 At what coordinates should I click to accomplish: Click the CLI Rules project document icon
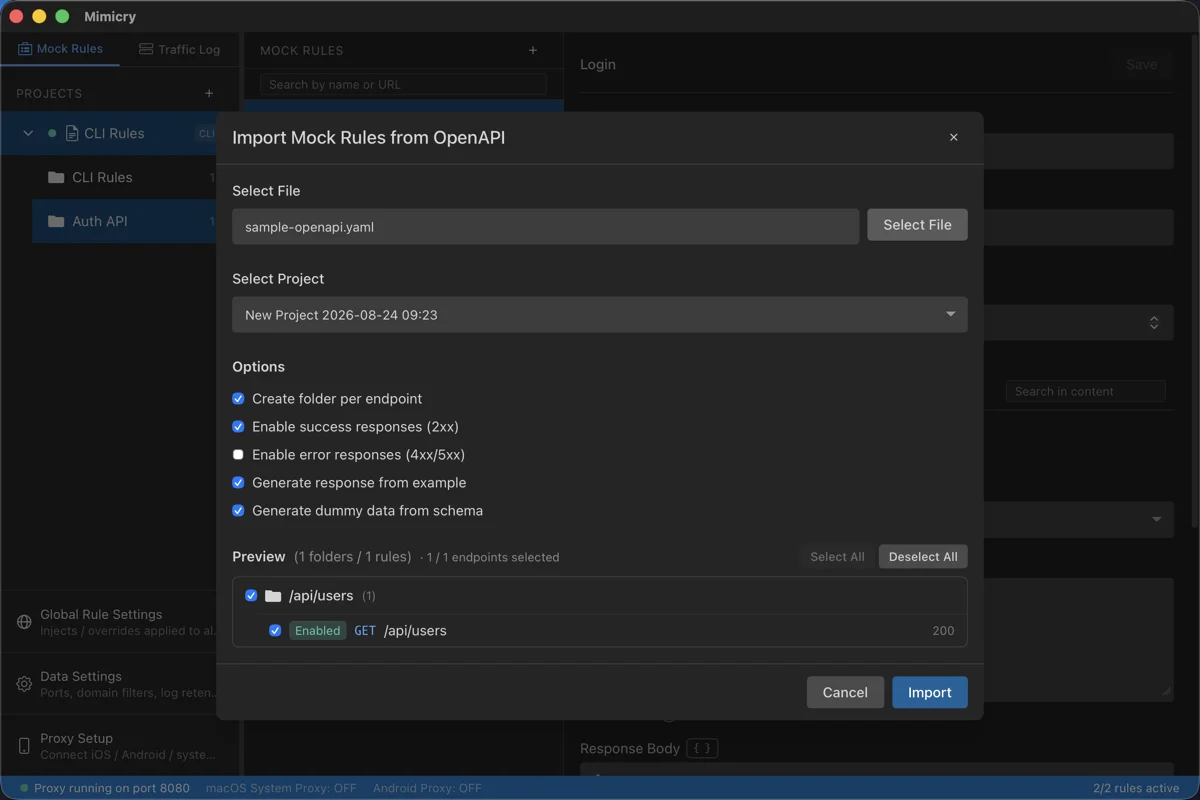(71, 133)
